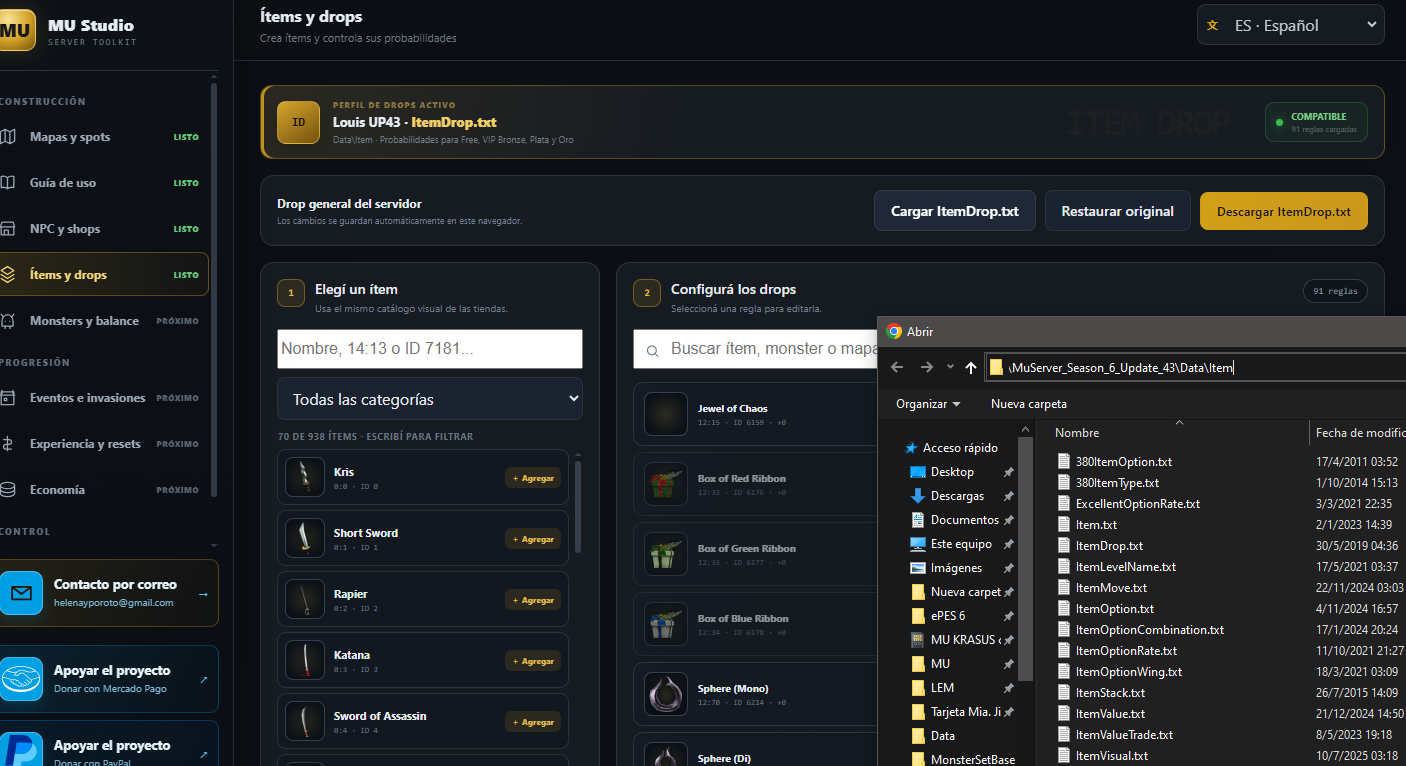Click the Sphere (Mono) item icon
This screenshot has height=766, width=1406.
665,694
